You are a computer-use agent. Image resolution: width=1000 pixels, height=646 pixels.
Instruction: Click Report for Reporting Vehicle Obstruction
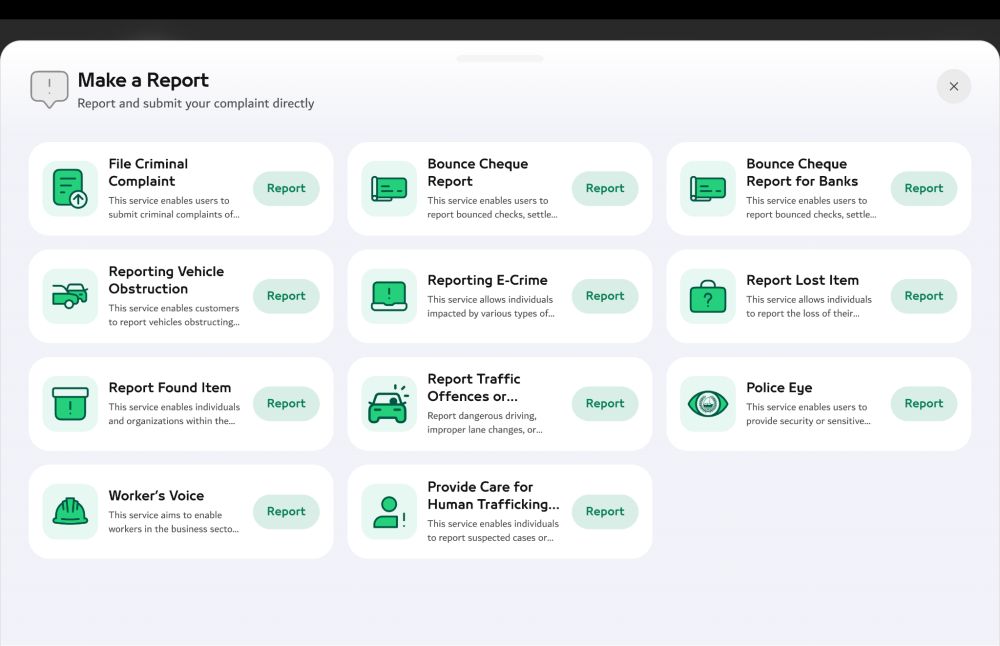click(x=286, y=296)
